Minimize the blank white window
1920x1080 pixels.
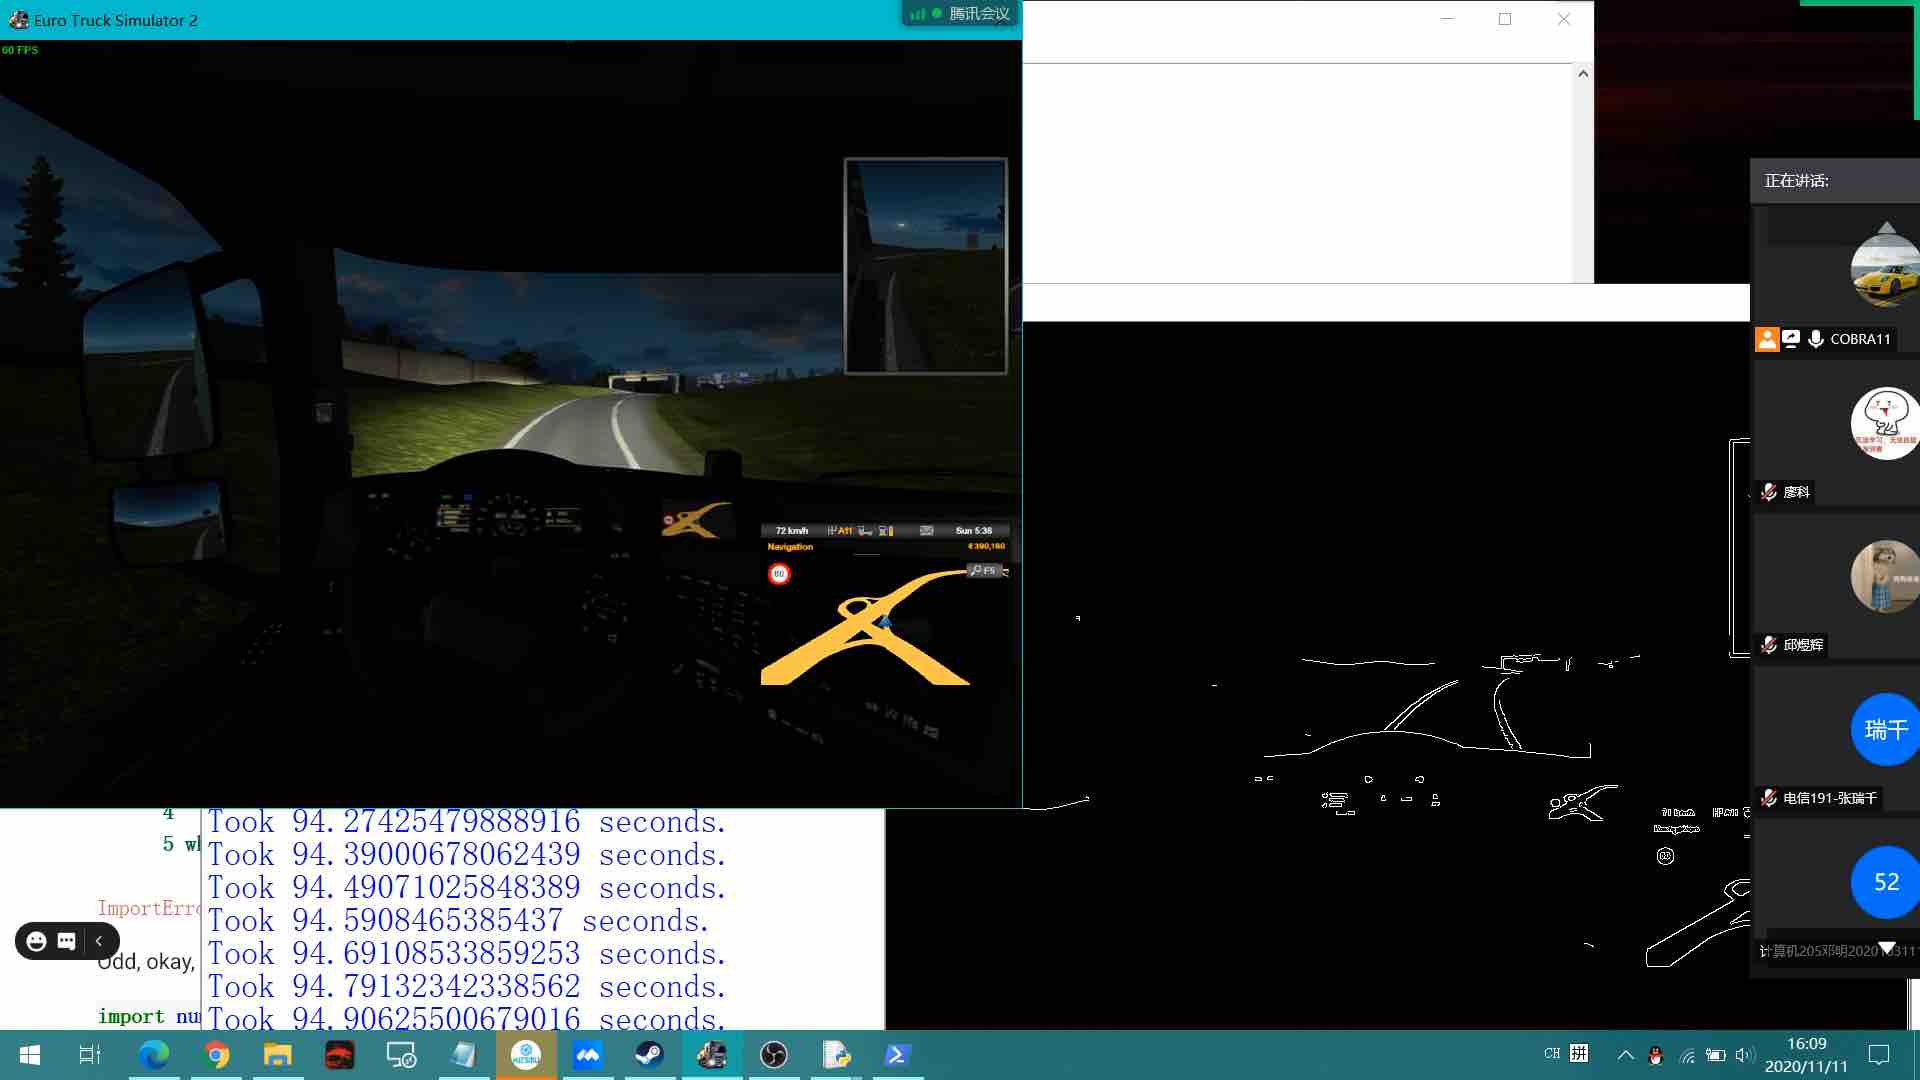click(x=1447, y=19)
